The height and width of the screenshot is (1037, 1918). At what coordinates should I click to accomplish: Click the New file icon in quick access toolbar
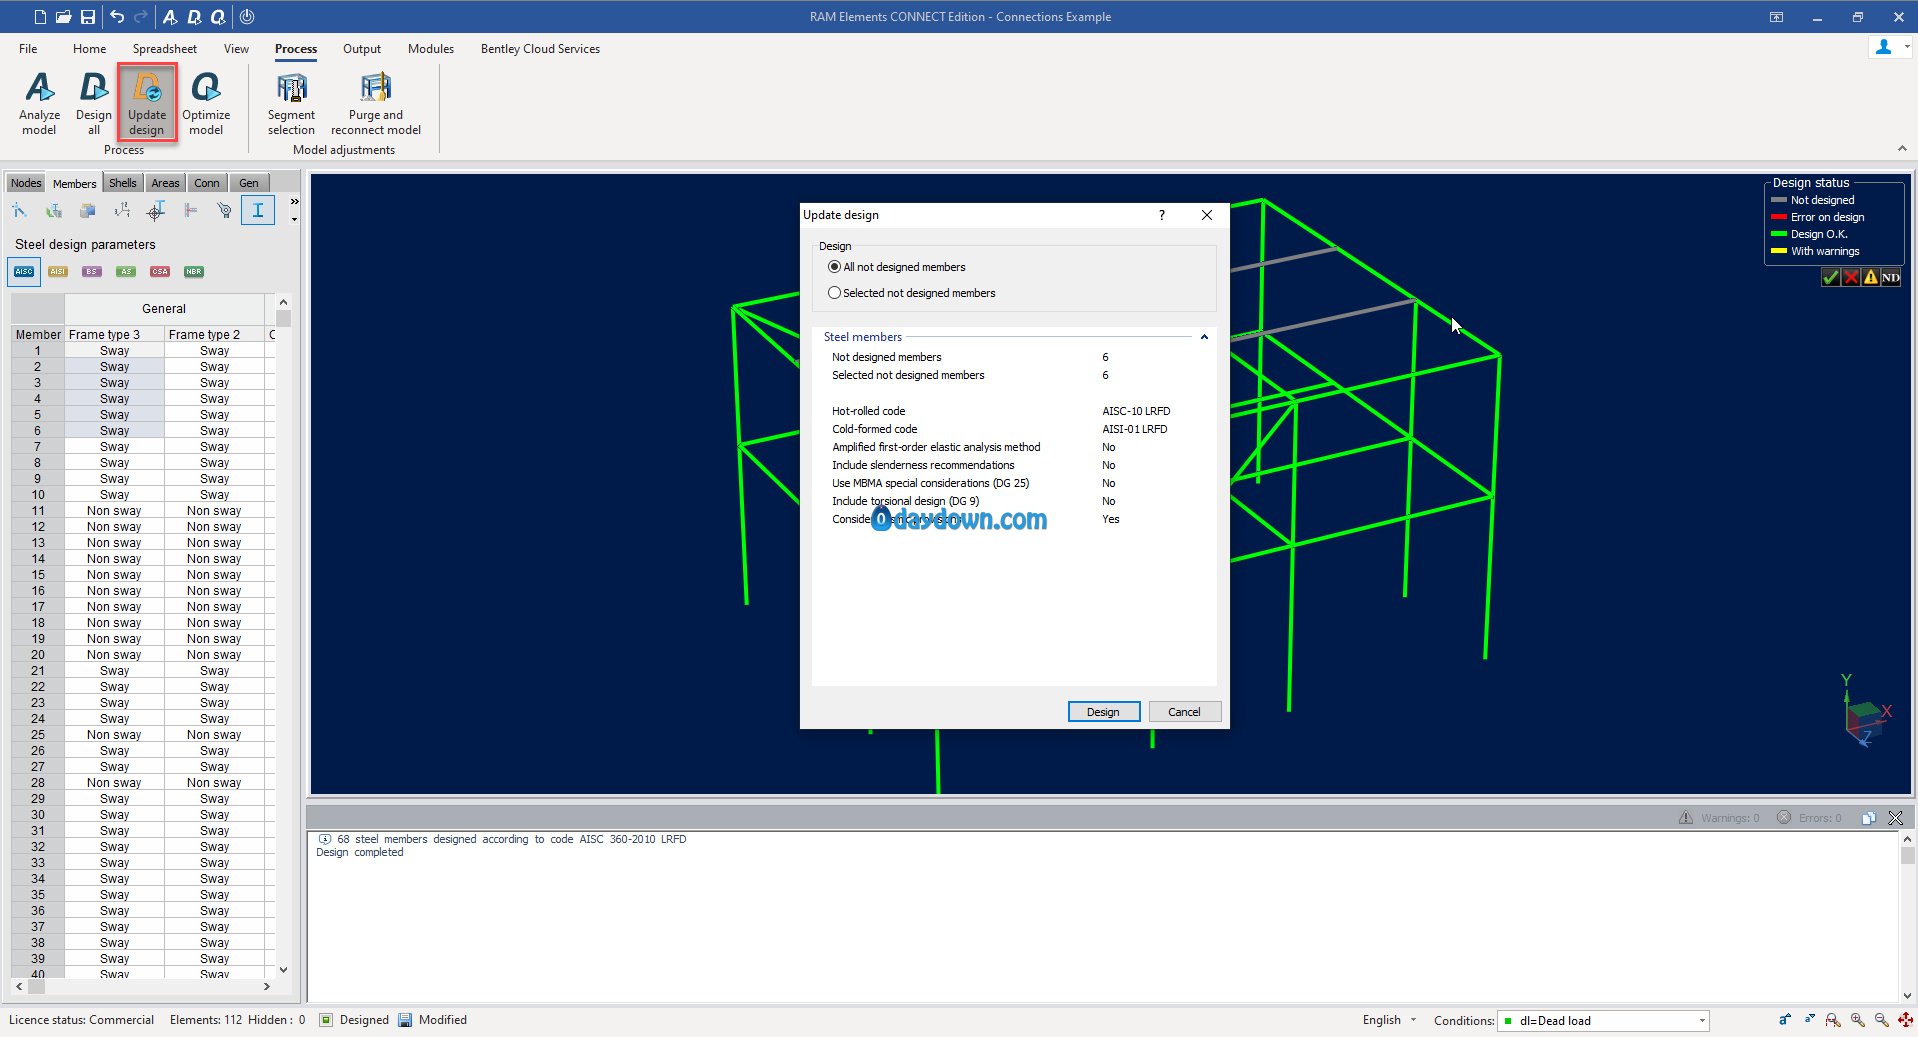[39, 16]
